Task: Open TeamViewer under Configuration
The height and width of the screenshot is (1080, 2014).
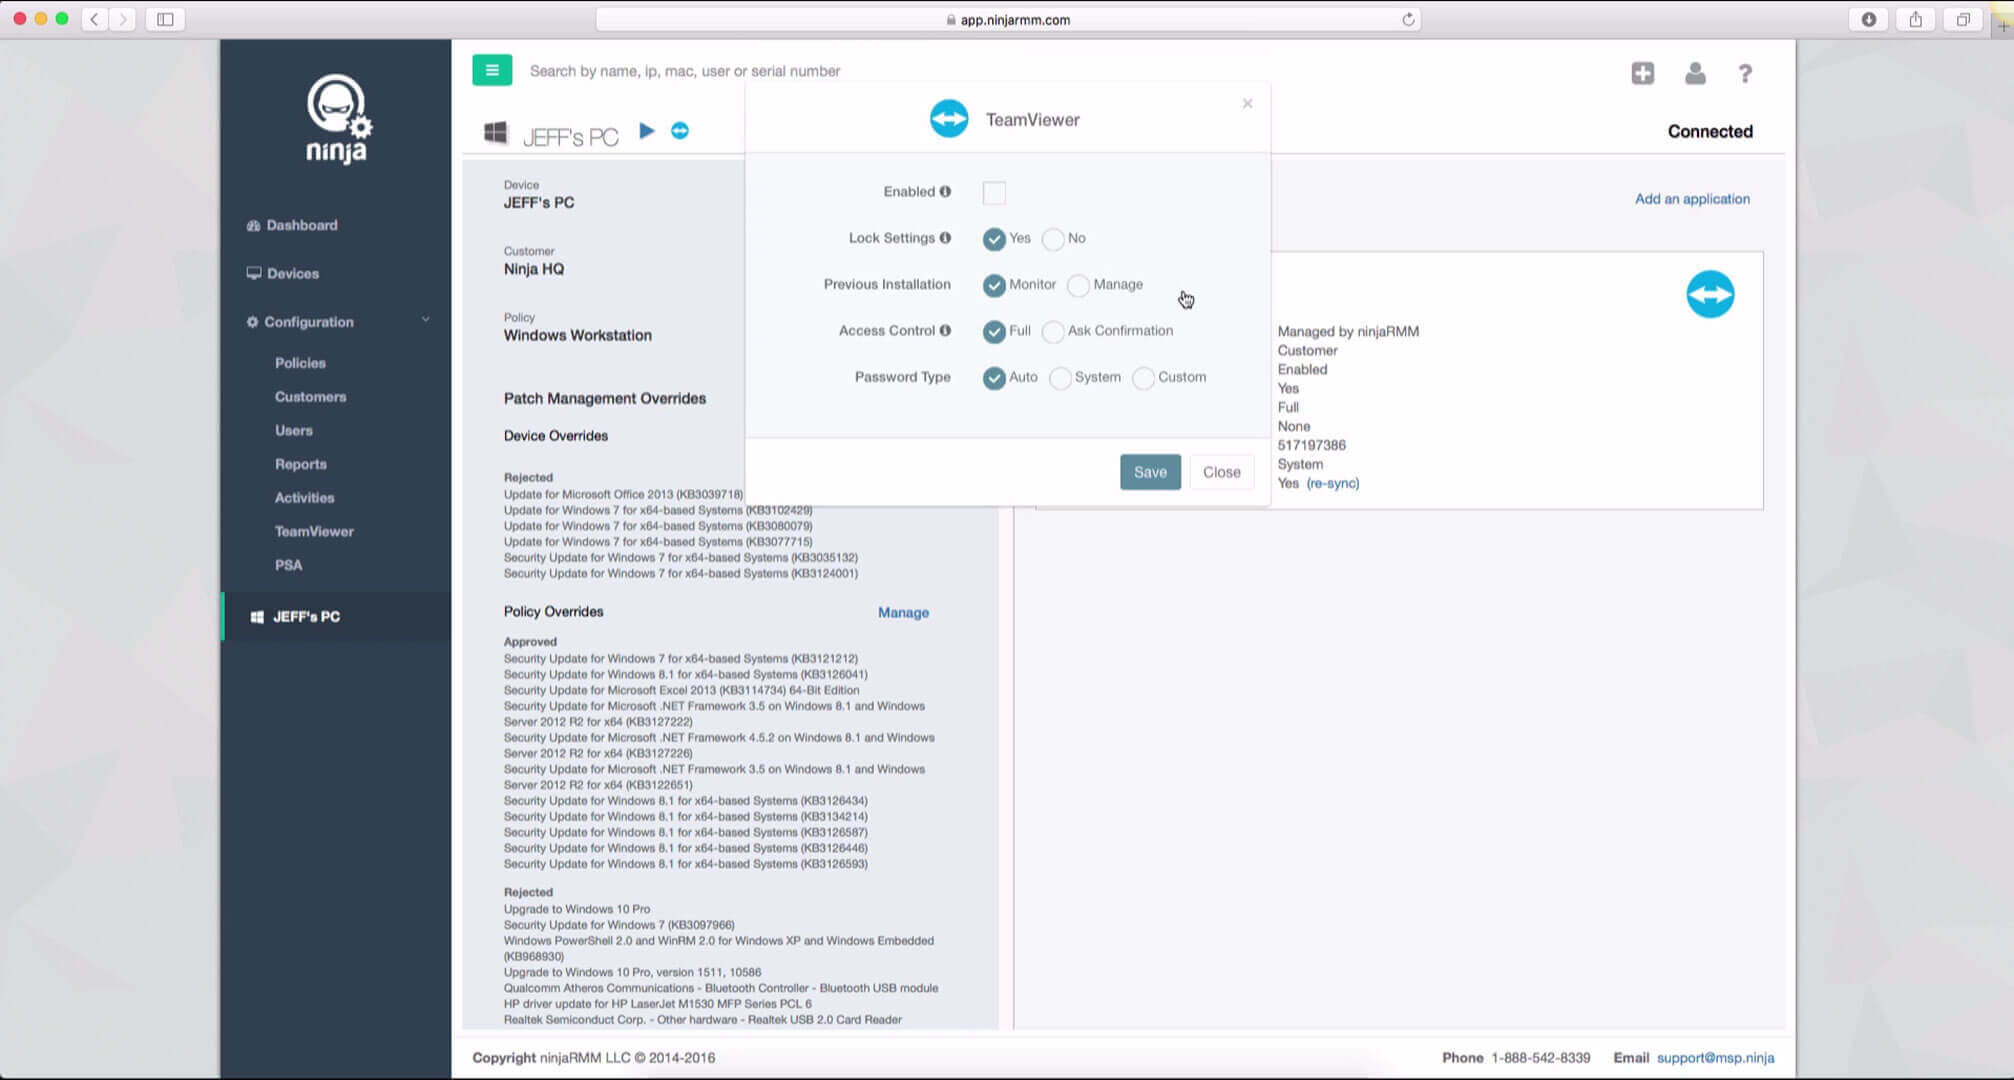Action: pos(314,532)
